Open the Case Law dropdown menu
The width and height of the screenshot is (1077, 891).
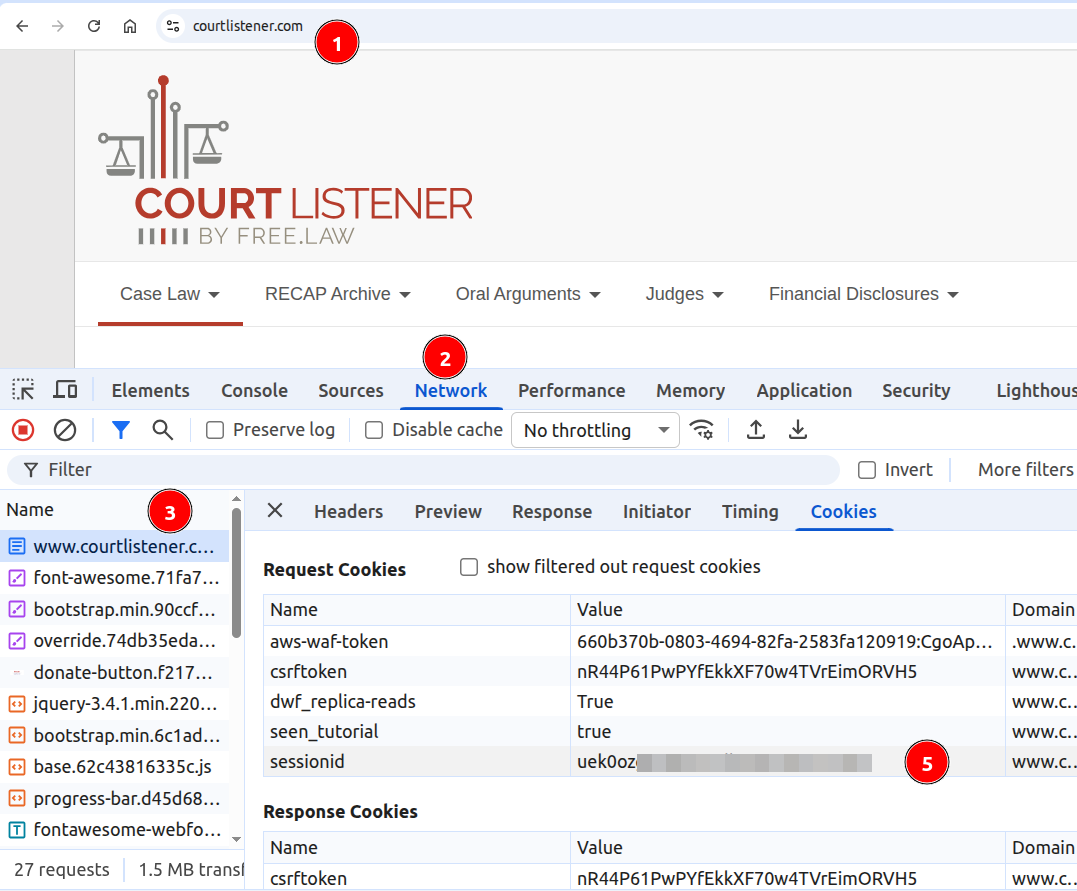(x=170, y=294)
